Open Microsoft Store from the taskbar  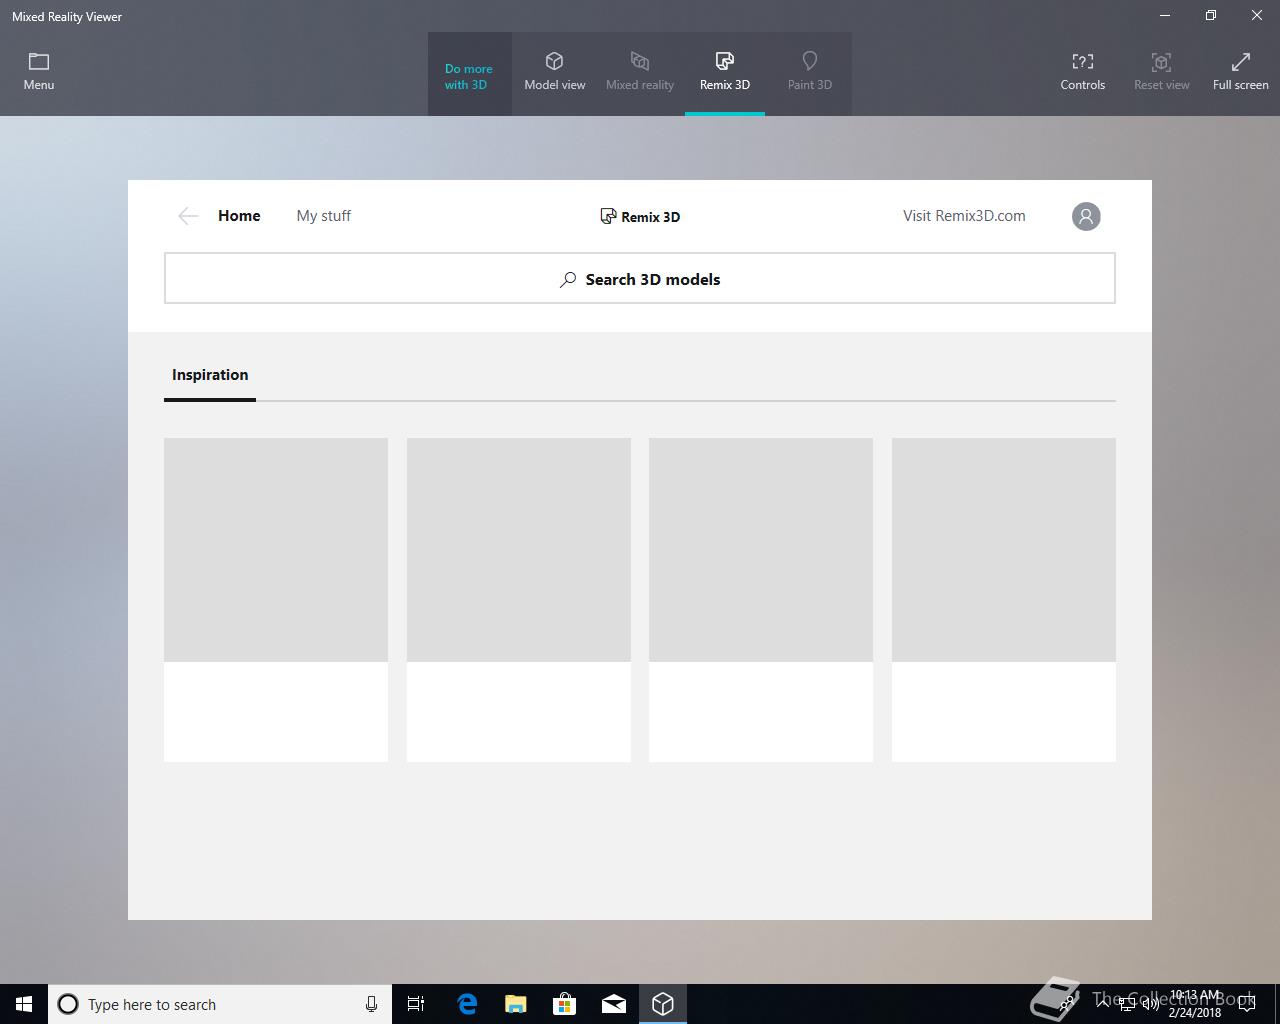click(565, 1004)
